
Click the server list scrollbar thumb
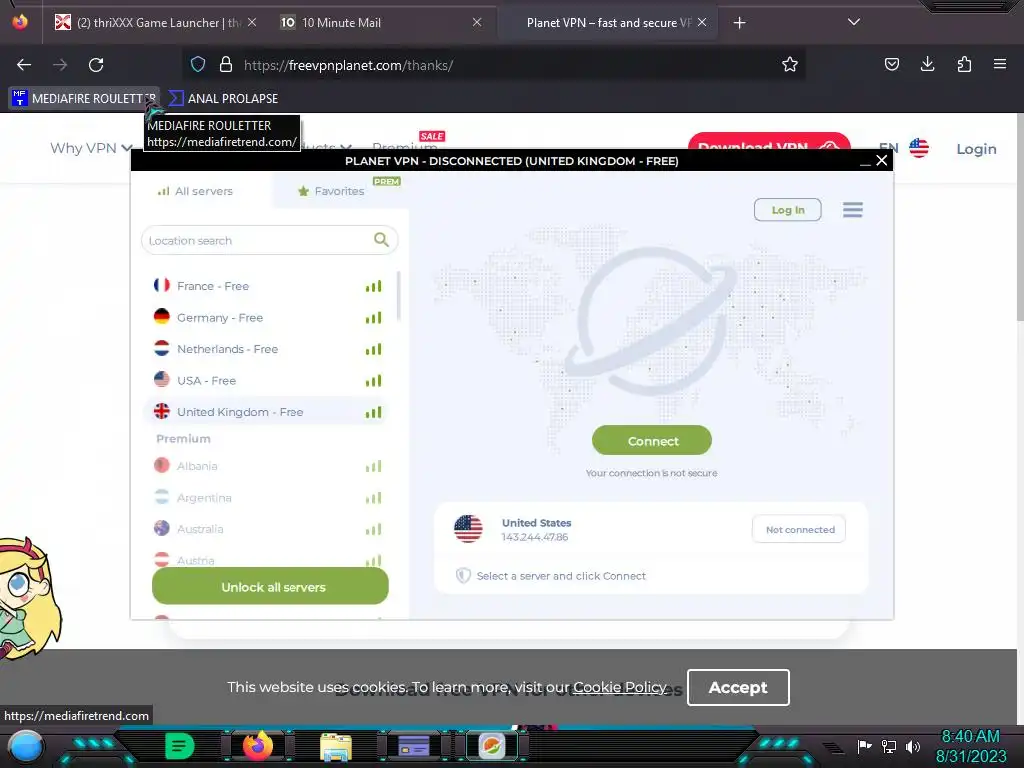click(x=398, y=296)
